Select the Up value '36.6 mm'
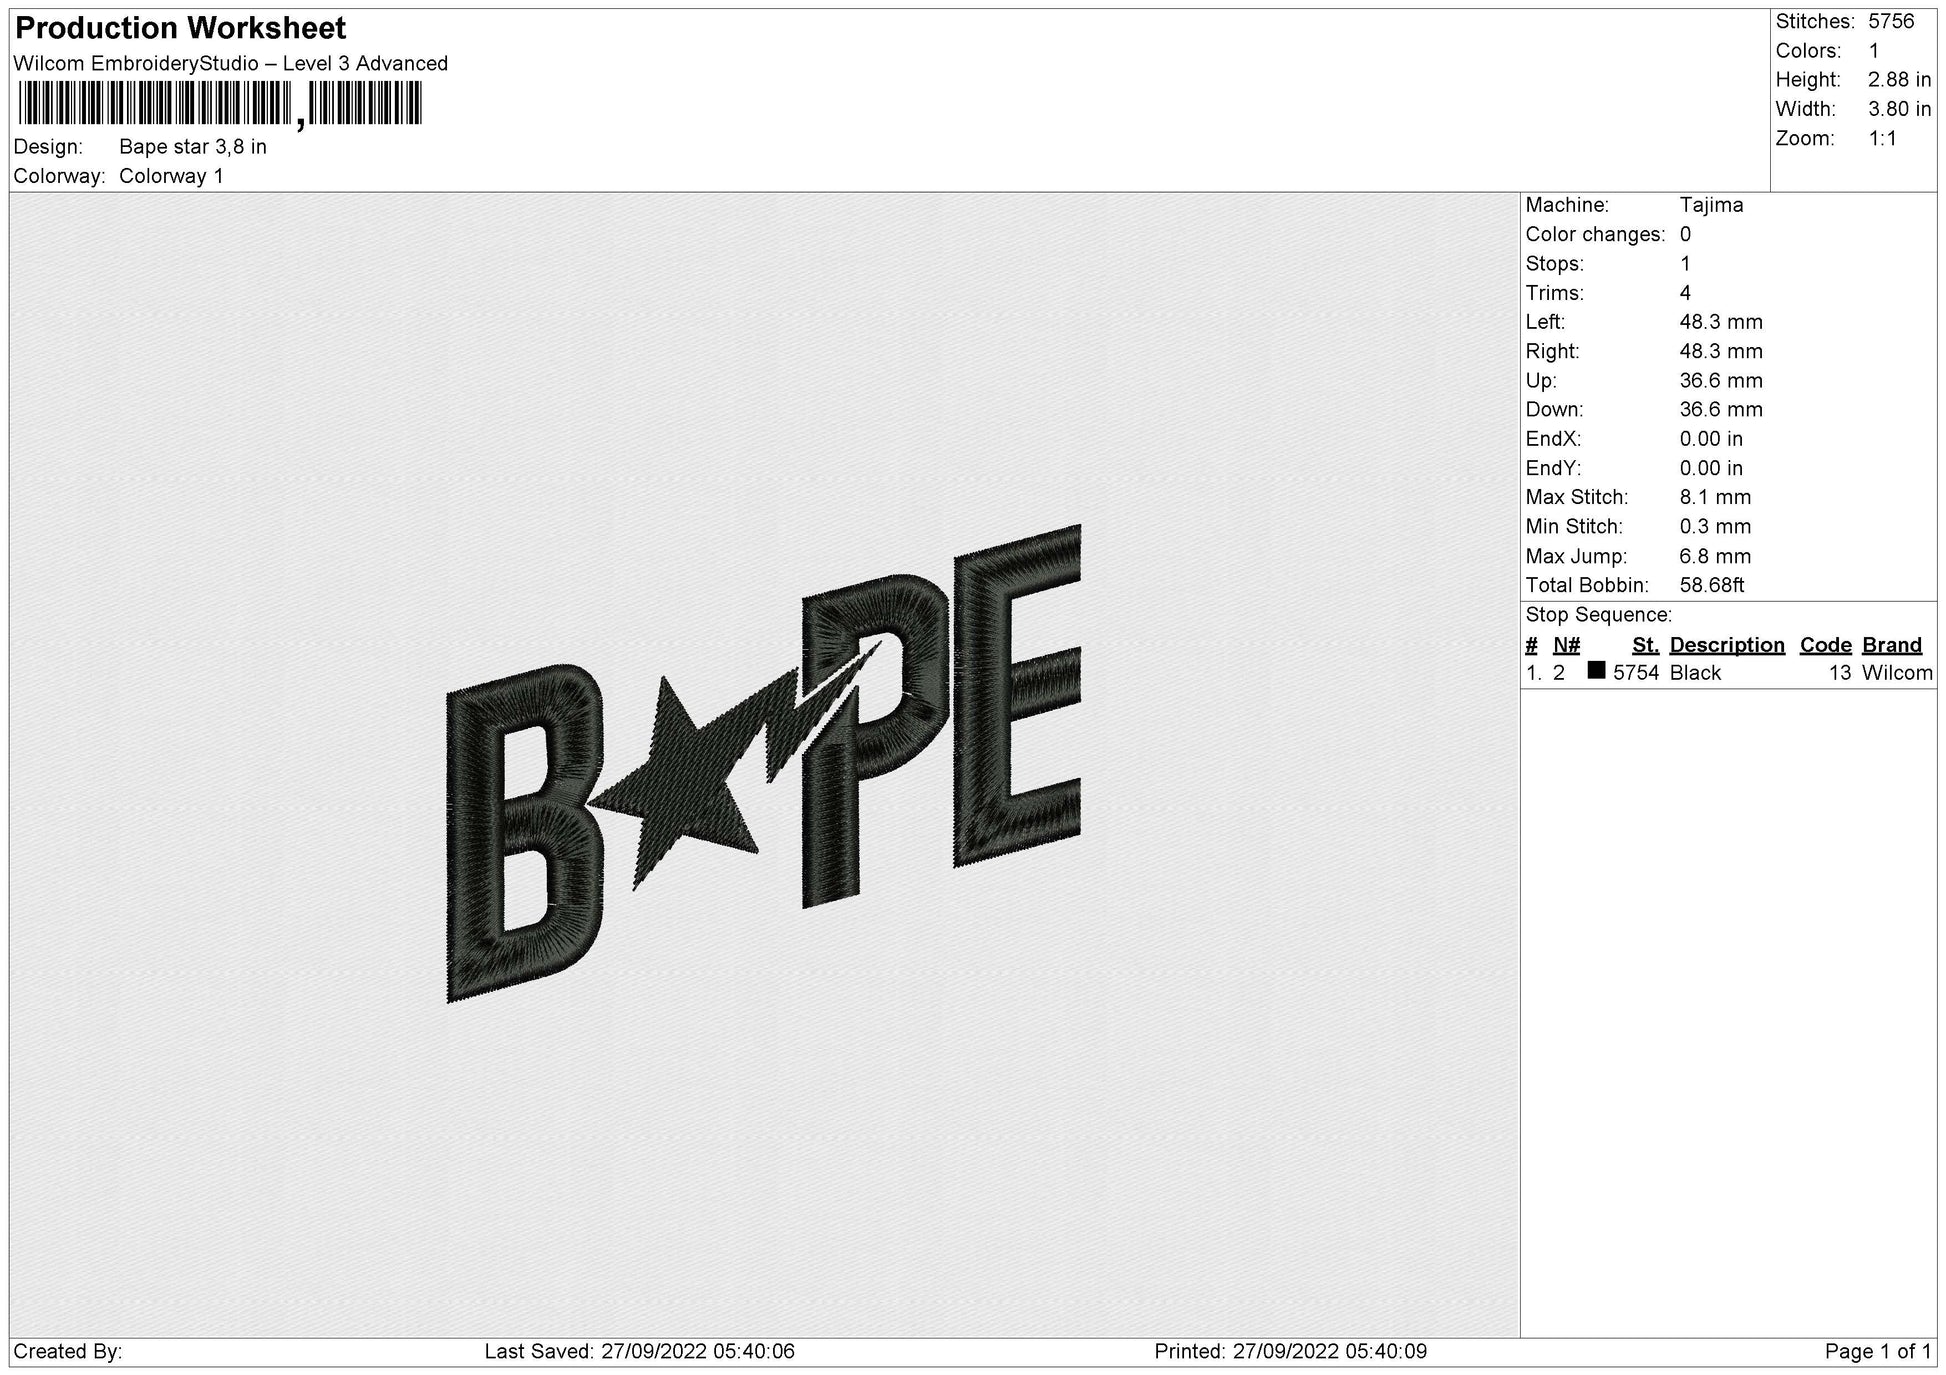 point(1721,381)
